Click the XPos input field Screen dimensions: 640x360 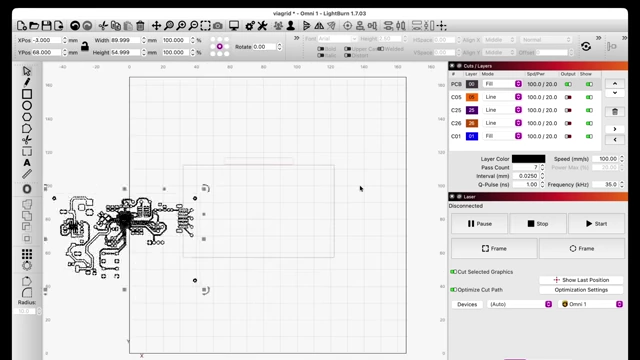pos(47,40)
